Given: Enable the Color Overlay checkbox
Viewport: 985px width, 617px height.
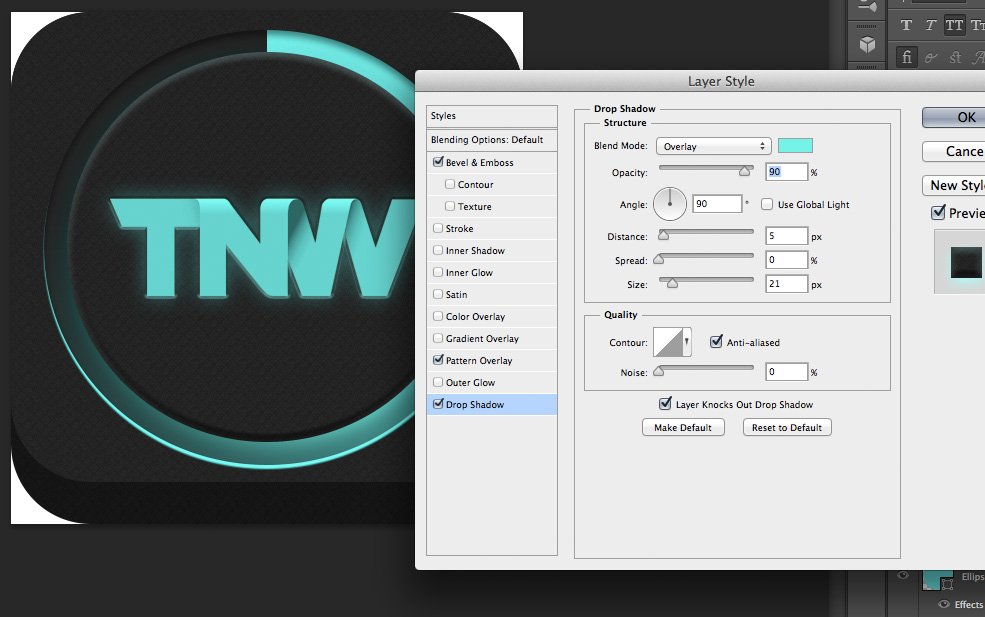Looking at the screenshot, I should pos(438,316).
